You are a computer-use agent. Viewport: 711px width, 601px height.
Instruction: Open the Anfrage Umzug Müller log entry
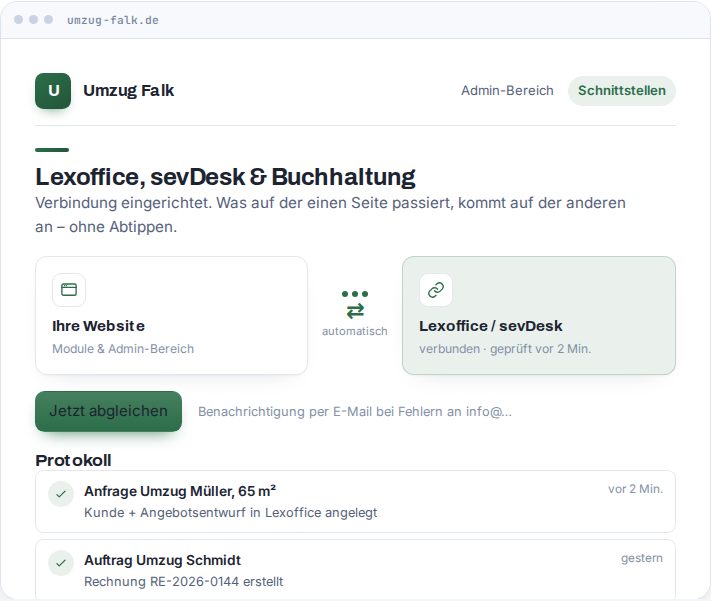click(356, 502)
